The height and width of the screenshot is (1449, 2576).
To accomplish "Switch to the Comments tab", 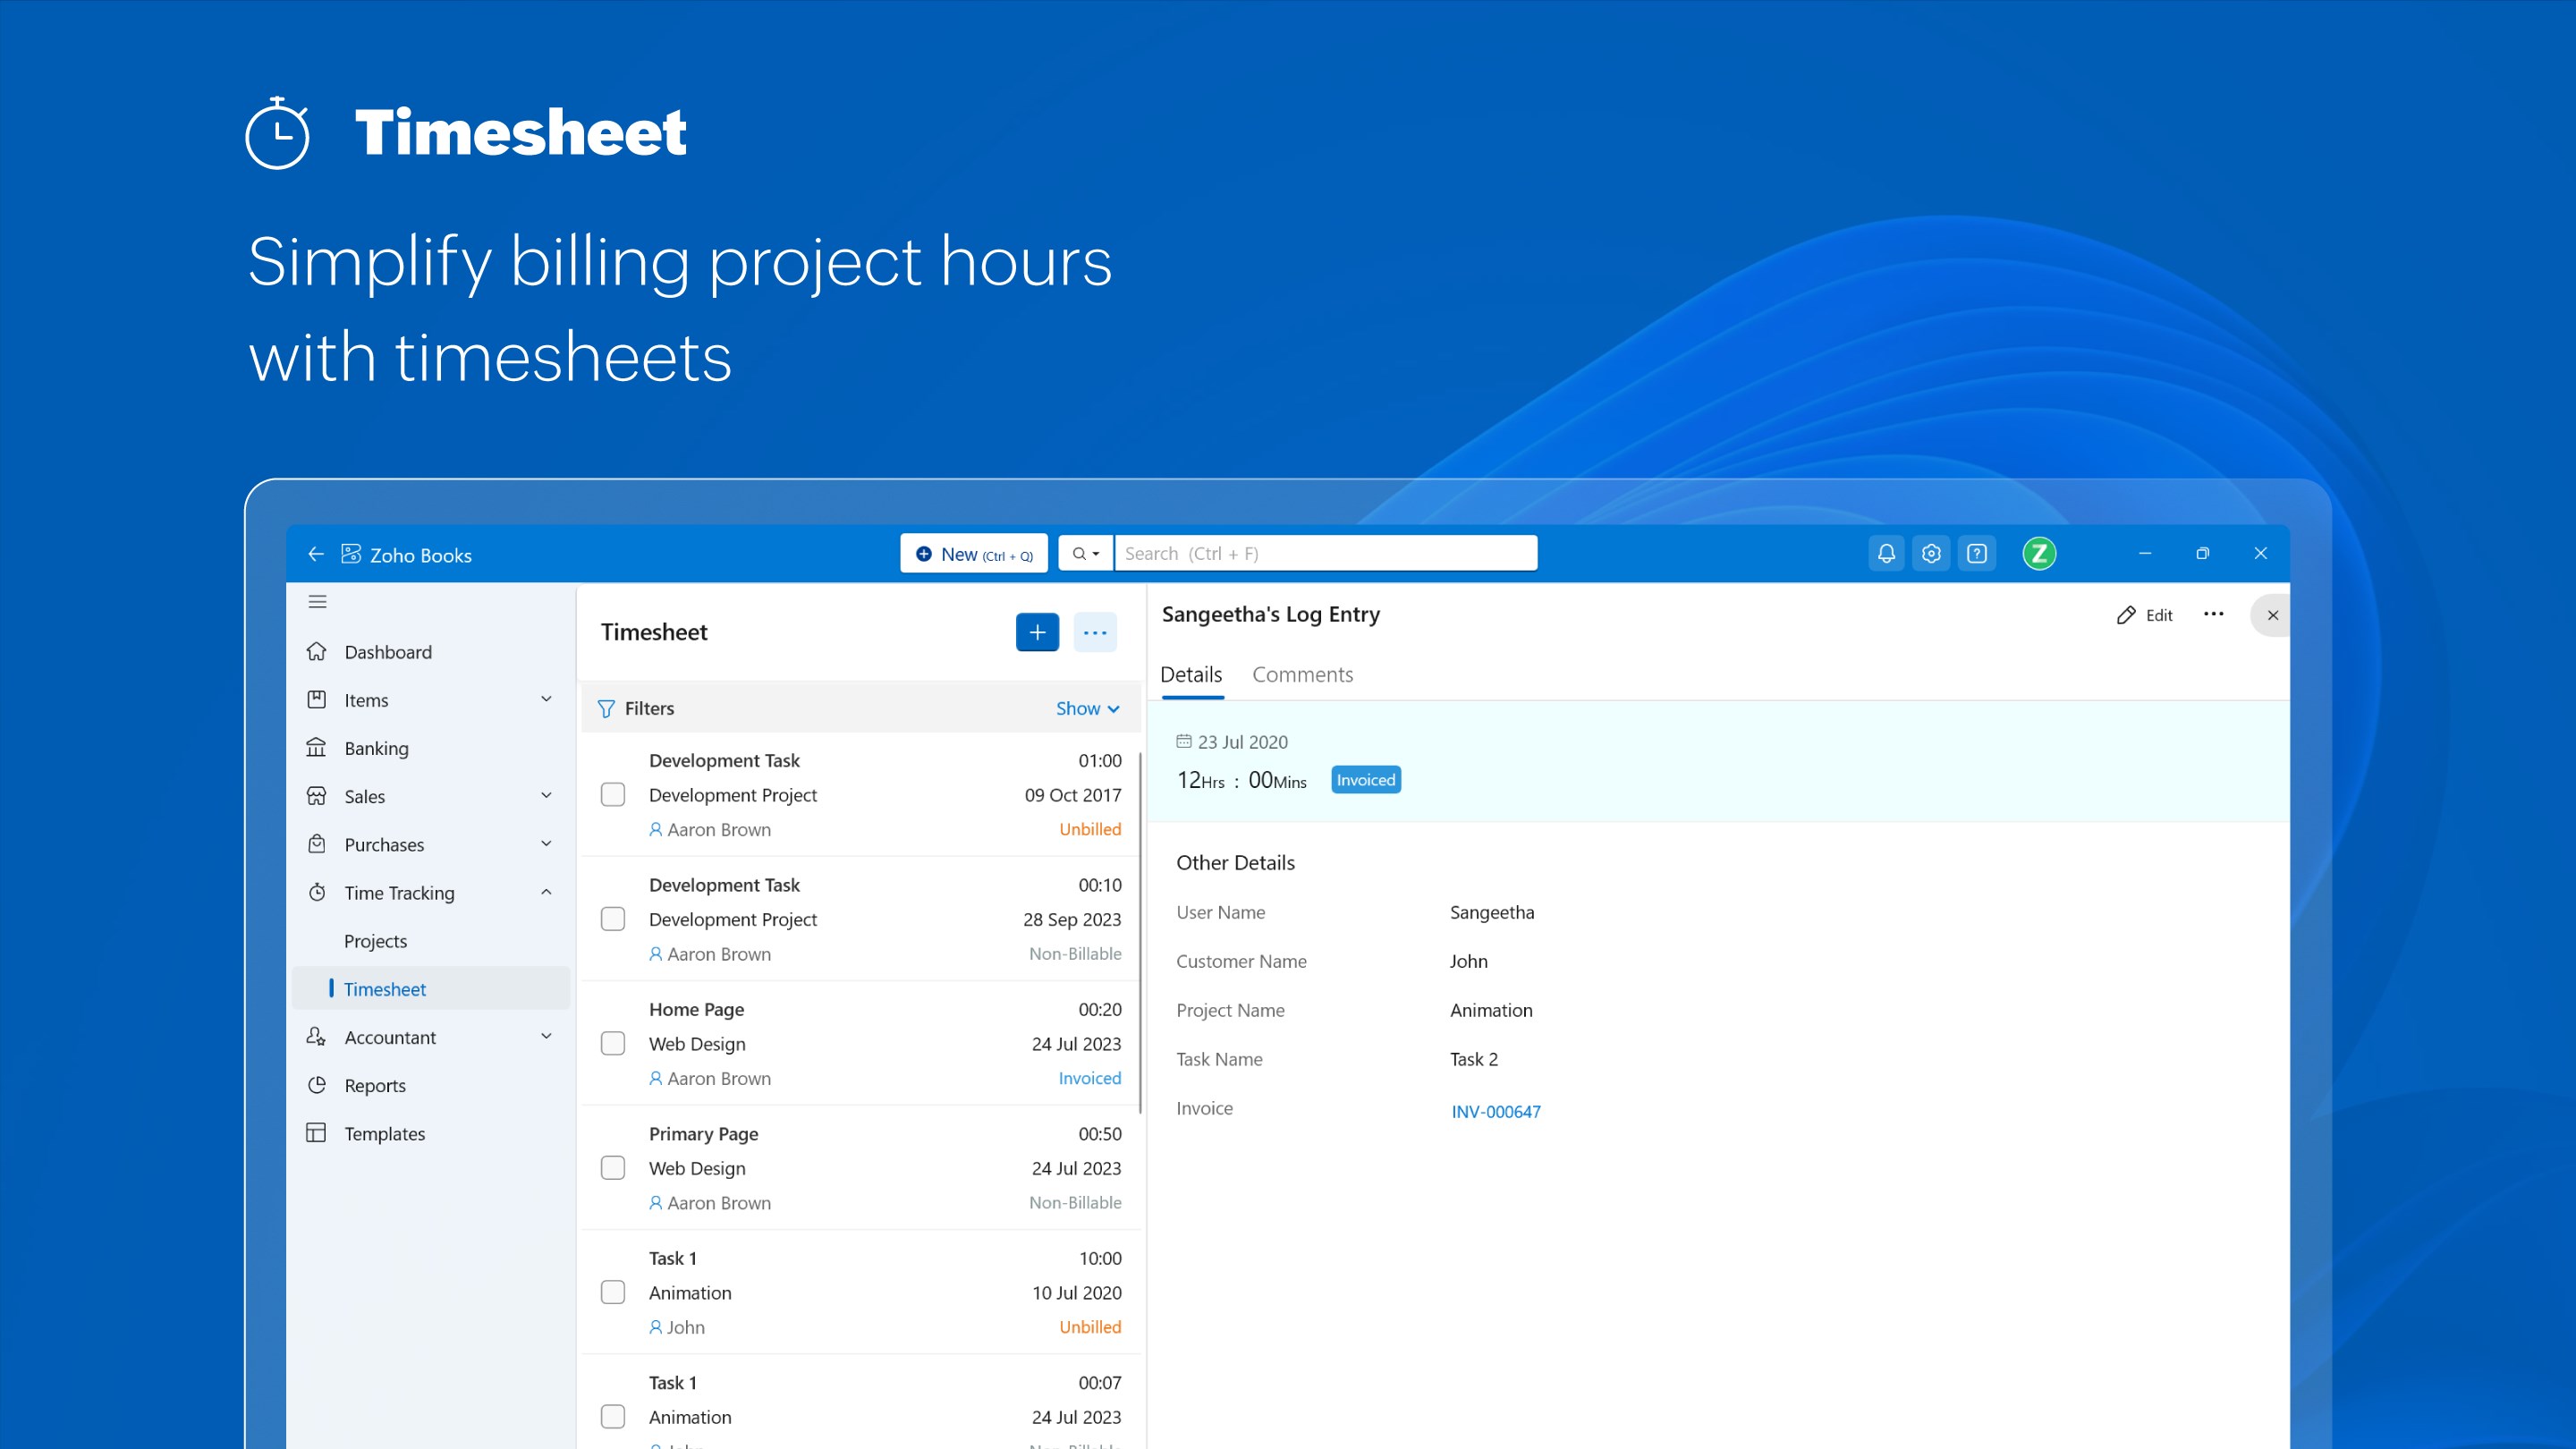I will (x=1302, y=674).
